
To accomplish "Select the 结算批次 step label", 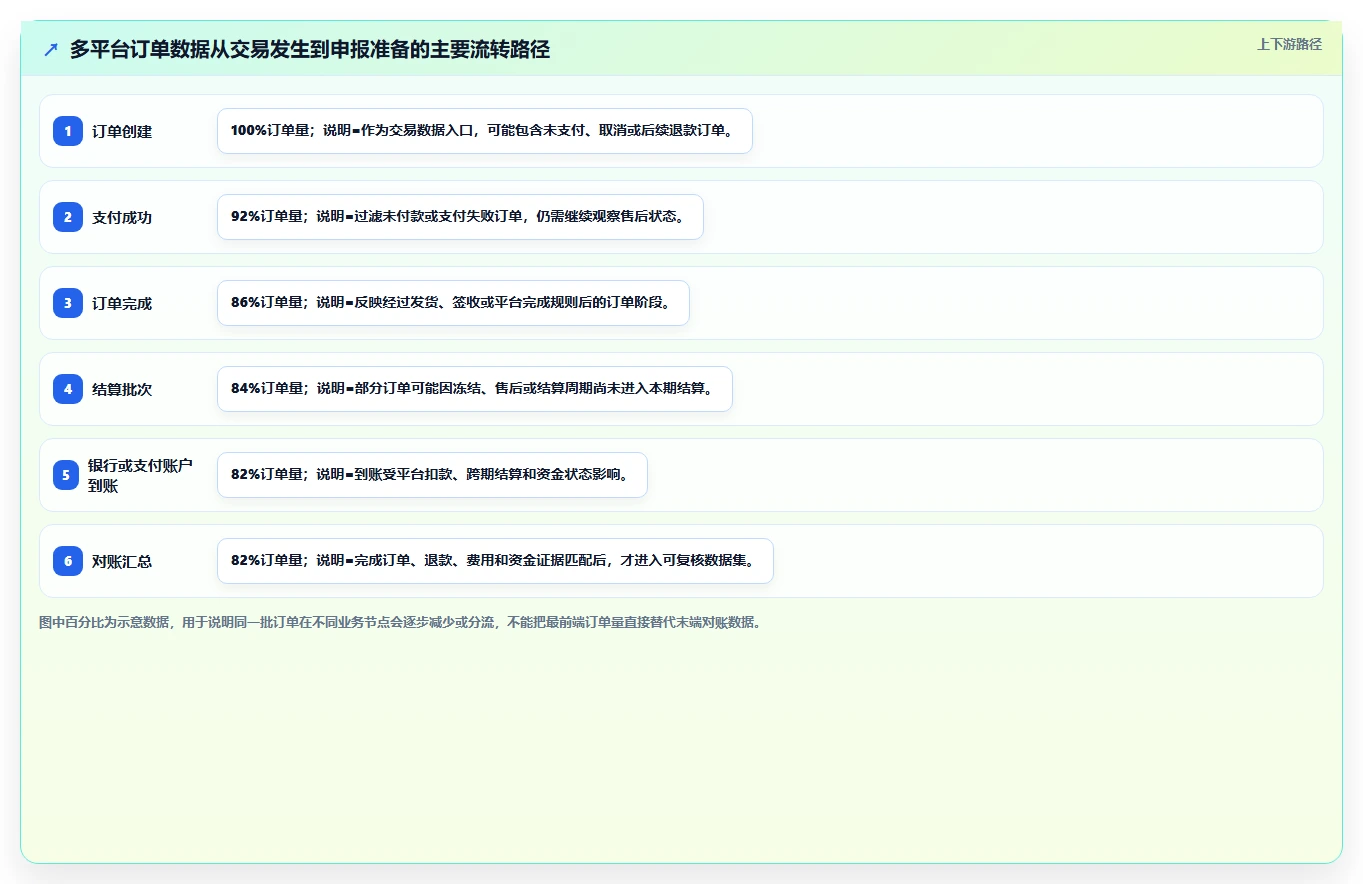I will 122,390.
